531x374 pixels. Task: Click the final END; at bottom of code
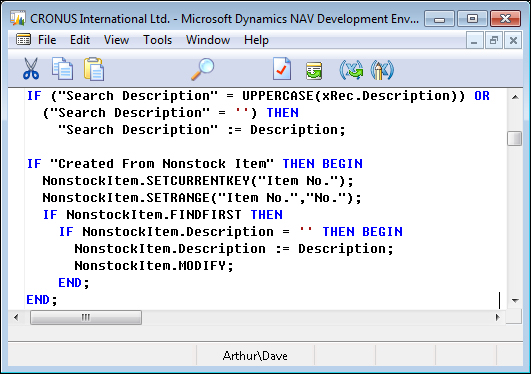[42, 299]
